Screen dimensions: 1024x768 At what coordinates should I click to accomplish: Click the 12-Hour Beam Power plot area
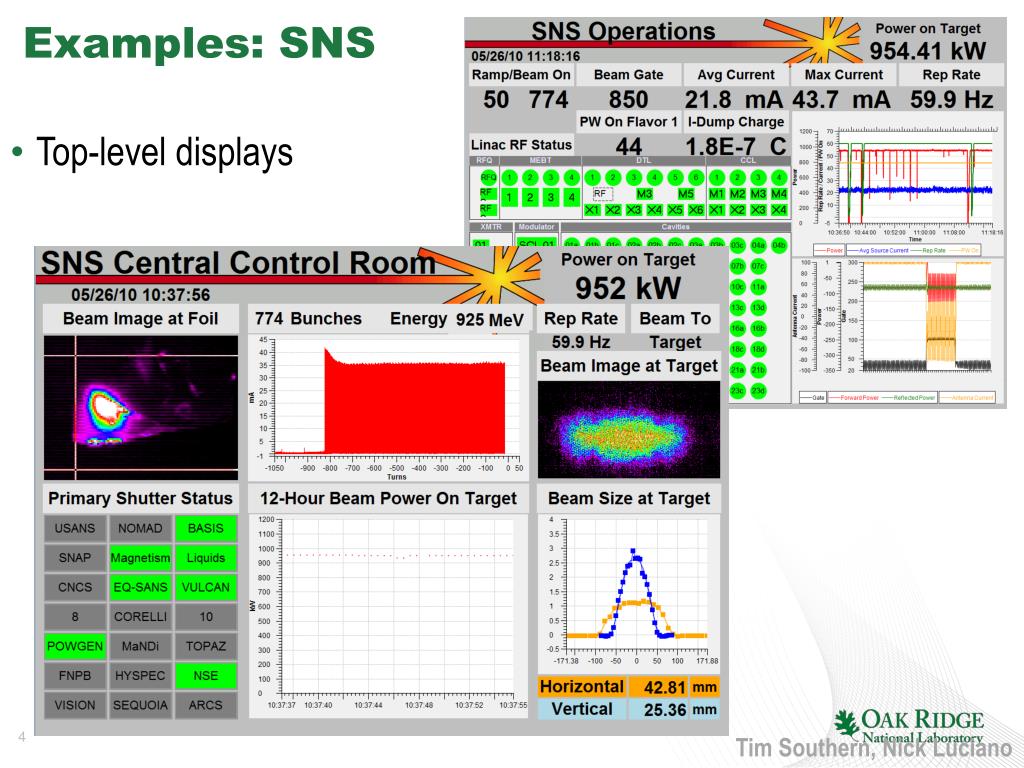(x=388, y=615)
